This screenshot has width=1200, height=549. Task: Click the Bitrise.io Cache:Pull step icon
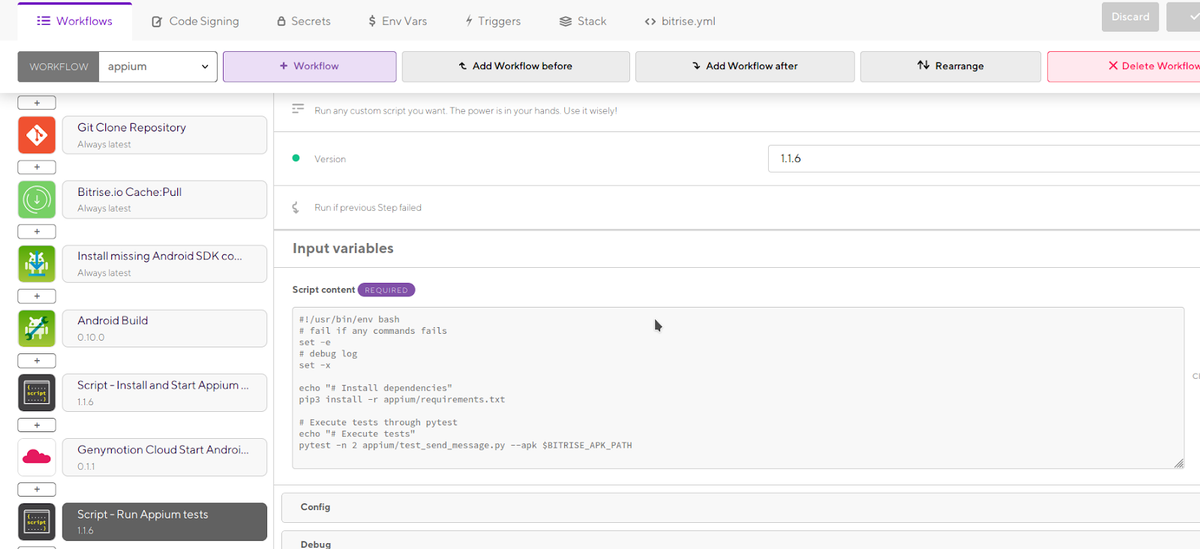pyautogui.click(x=36, y=199)
